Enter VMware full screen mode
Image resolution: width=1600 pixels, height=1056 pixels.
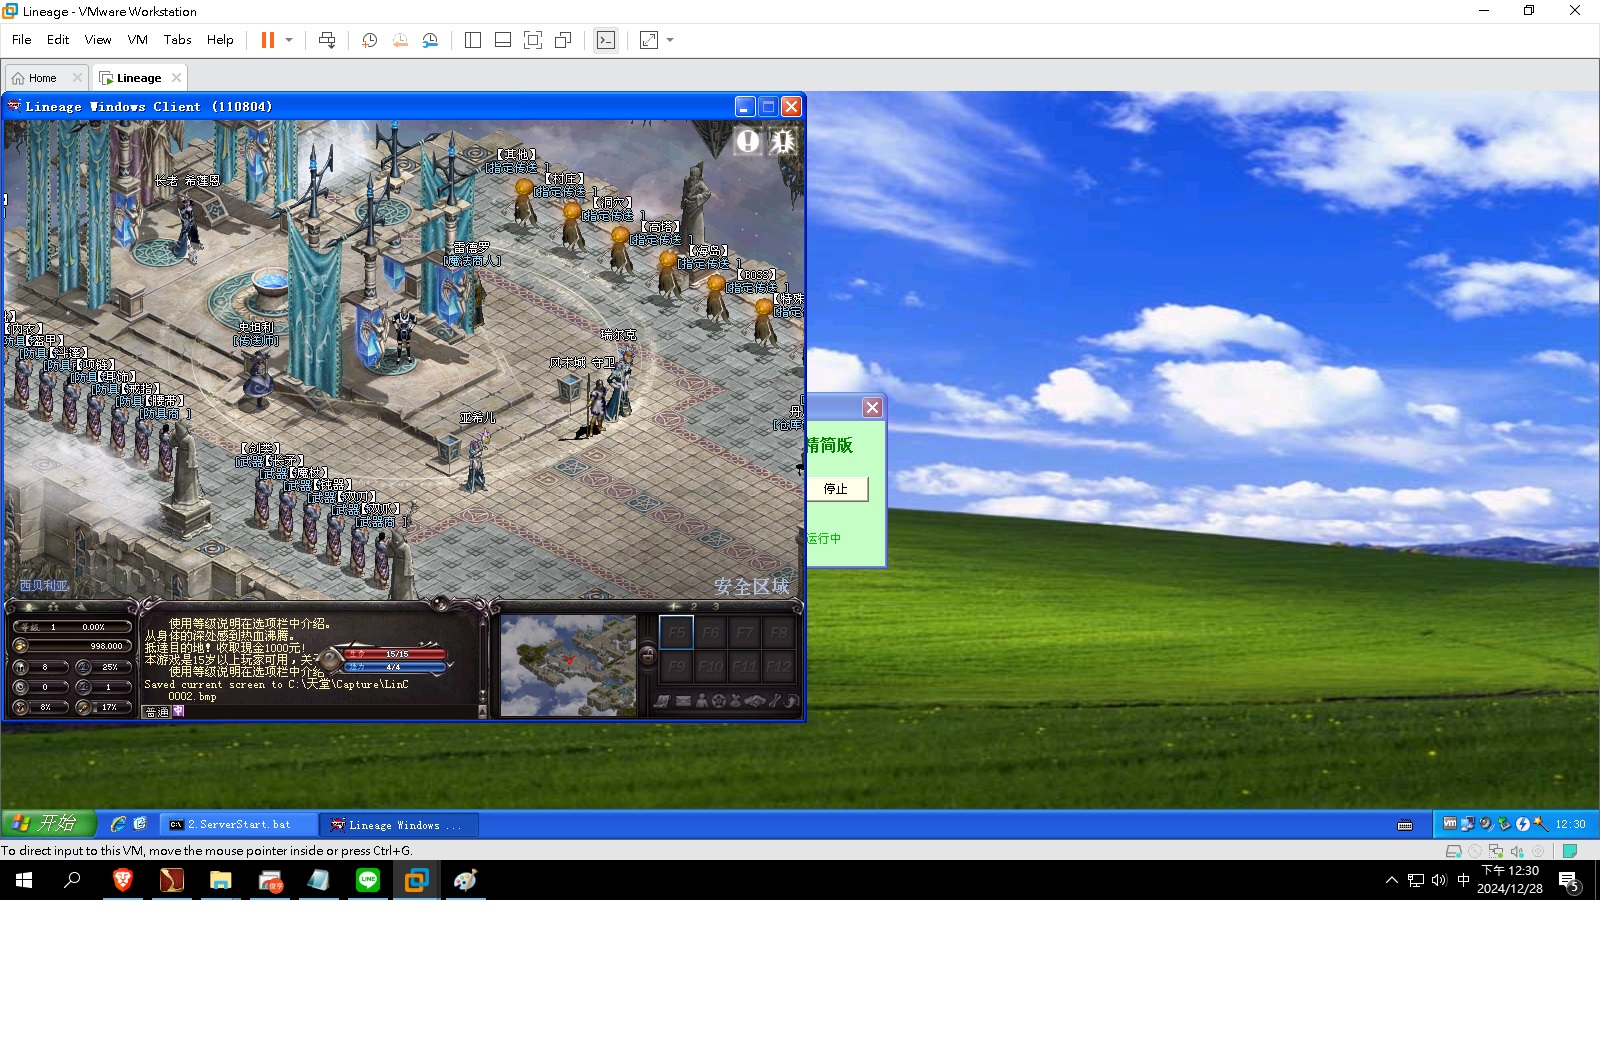(x=533, y=40)
